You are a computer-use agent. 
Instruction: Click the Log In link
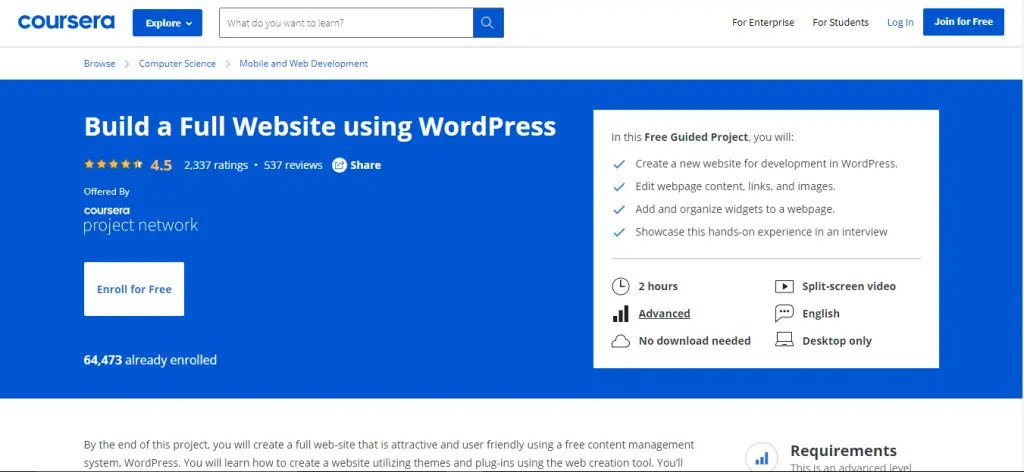point(900,22)
